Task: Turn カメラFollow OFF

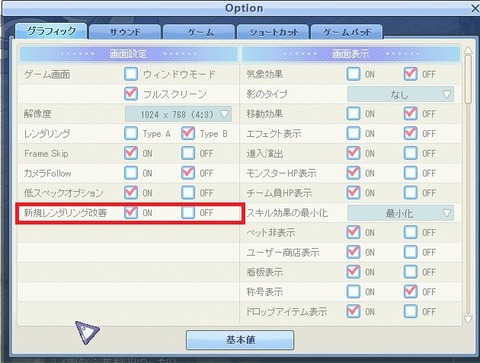Action: (x=188, y=173)
